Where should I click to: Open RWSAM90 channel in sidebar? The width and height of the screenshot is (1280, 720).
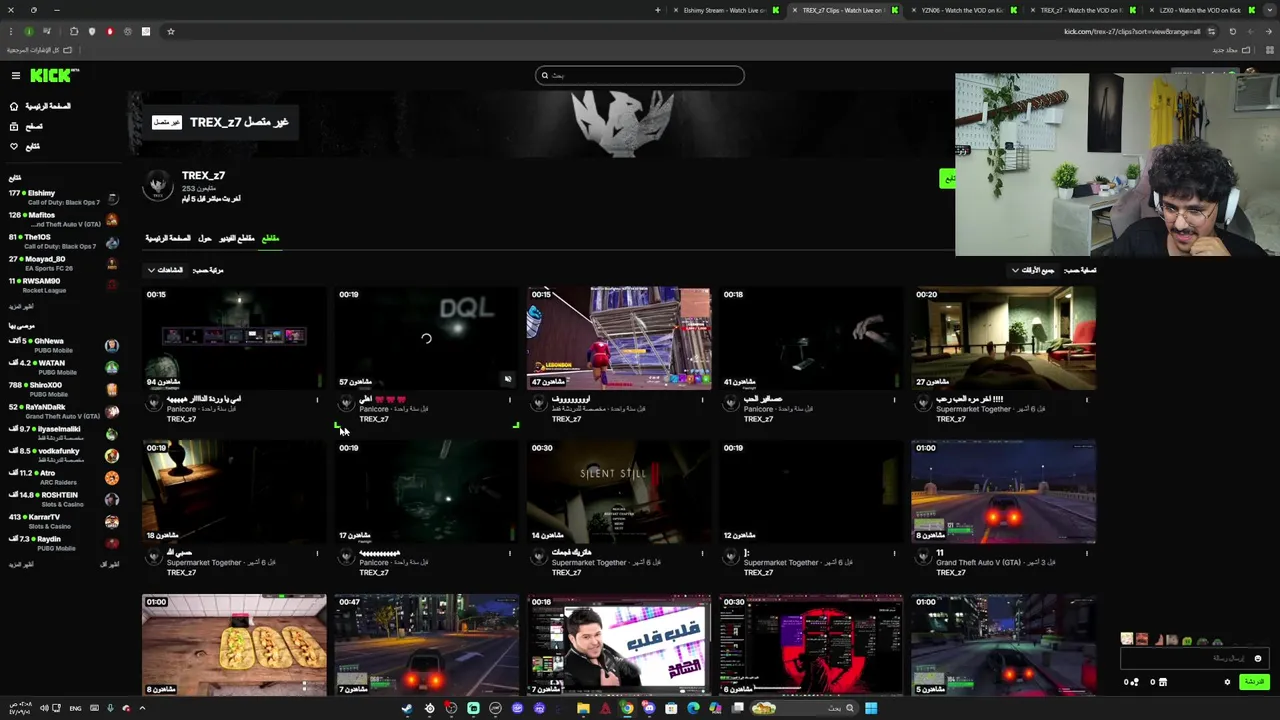click(63, 285)
